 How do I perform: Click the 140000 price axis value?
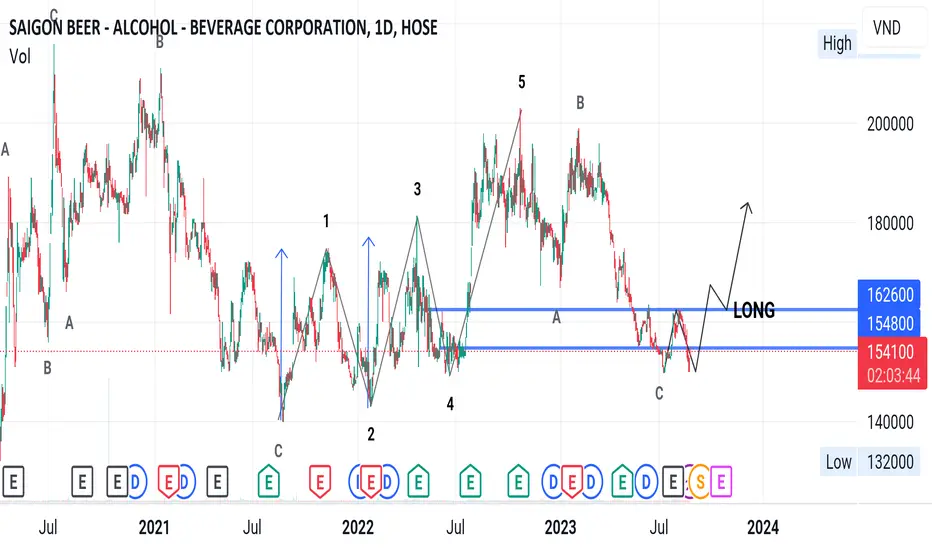[x=890, y=422]
